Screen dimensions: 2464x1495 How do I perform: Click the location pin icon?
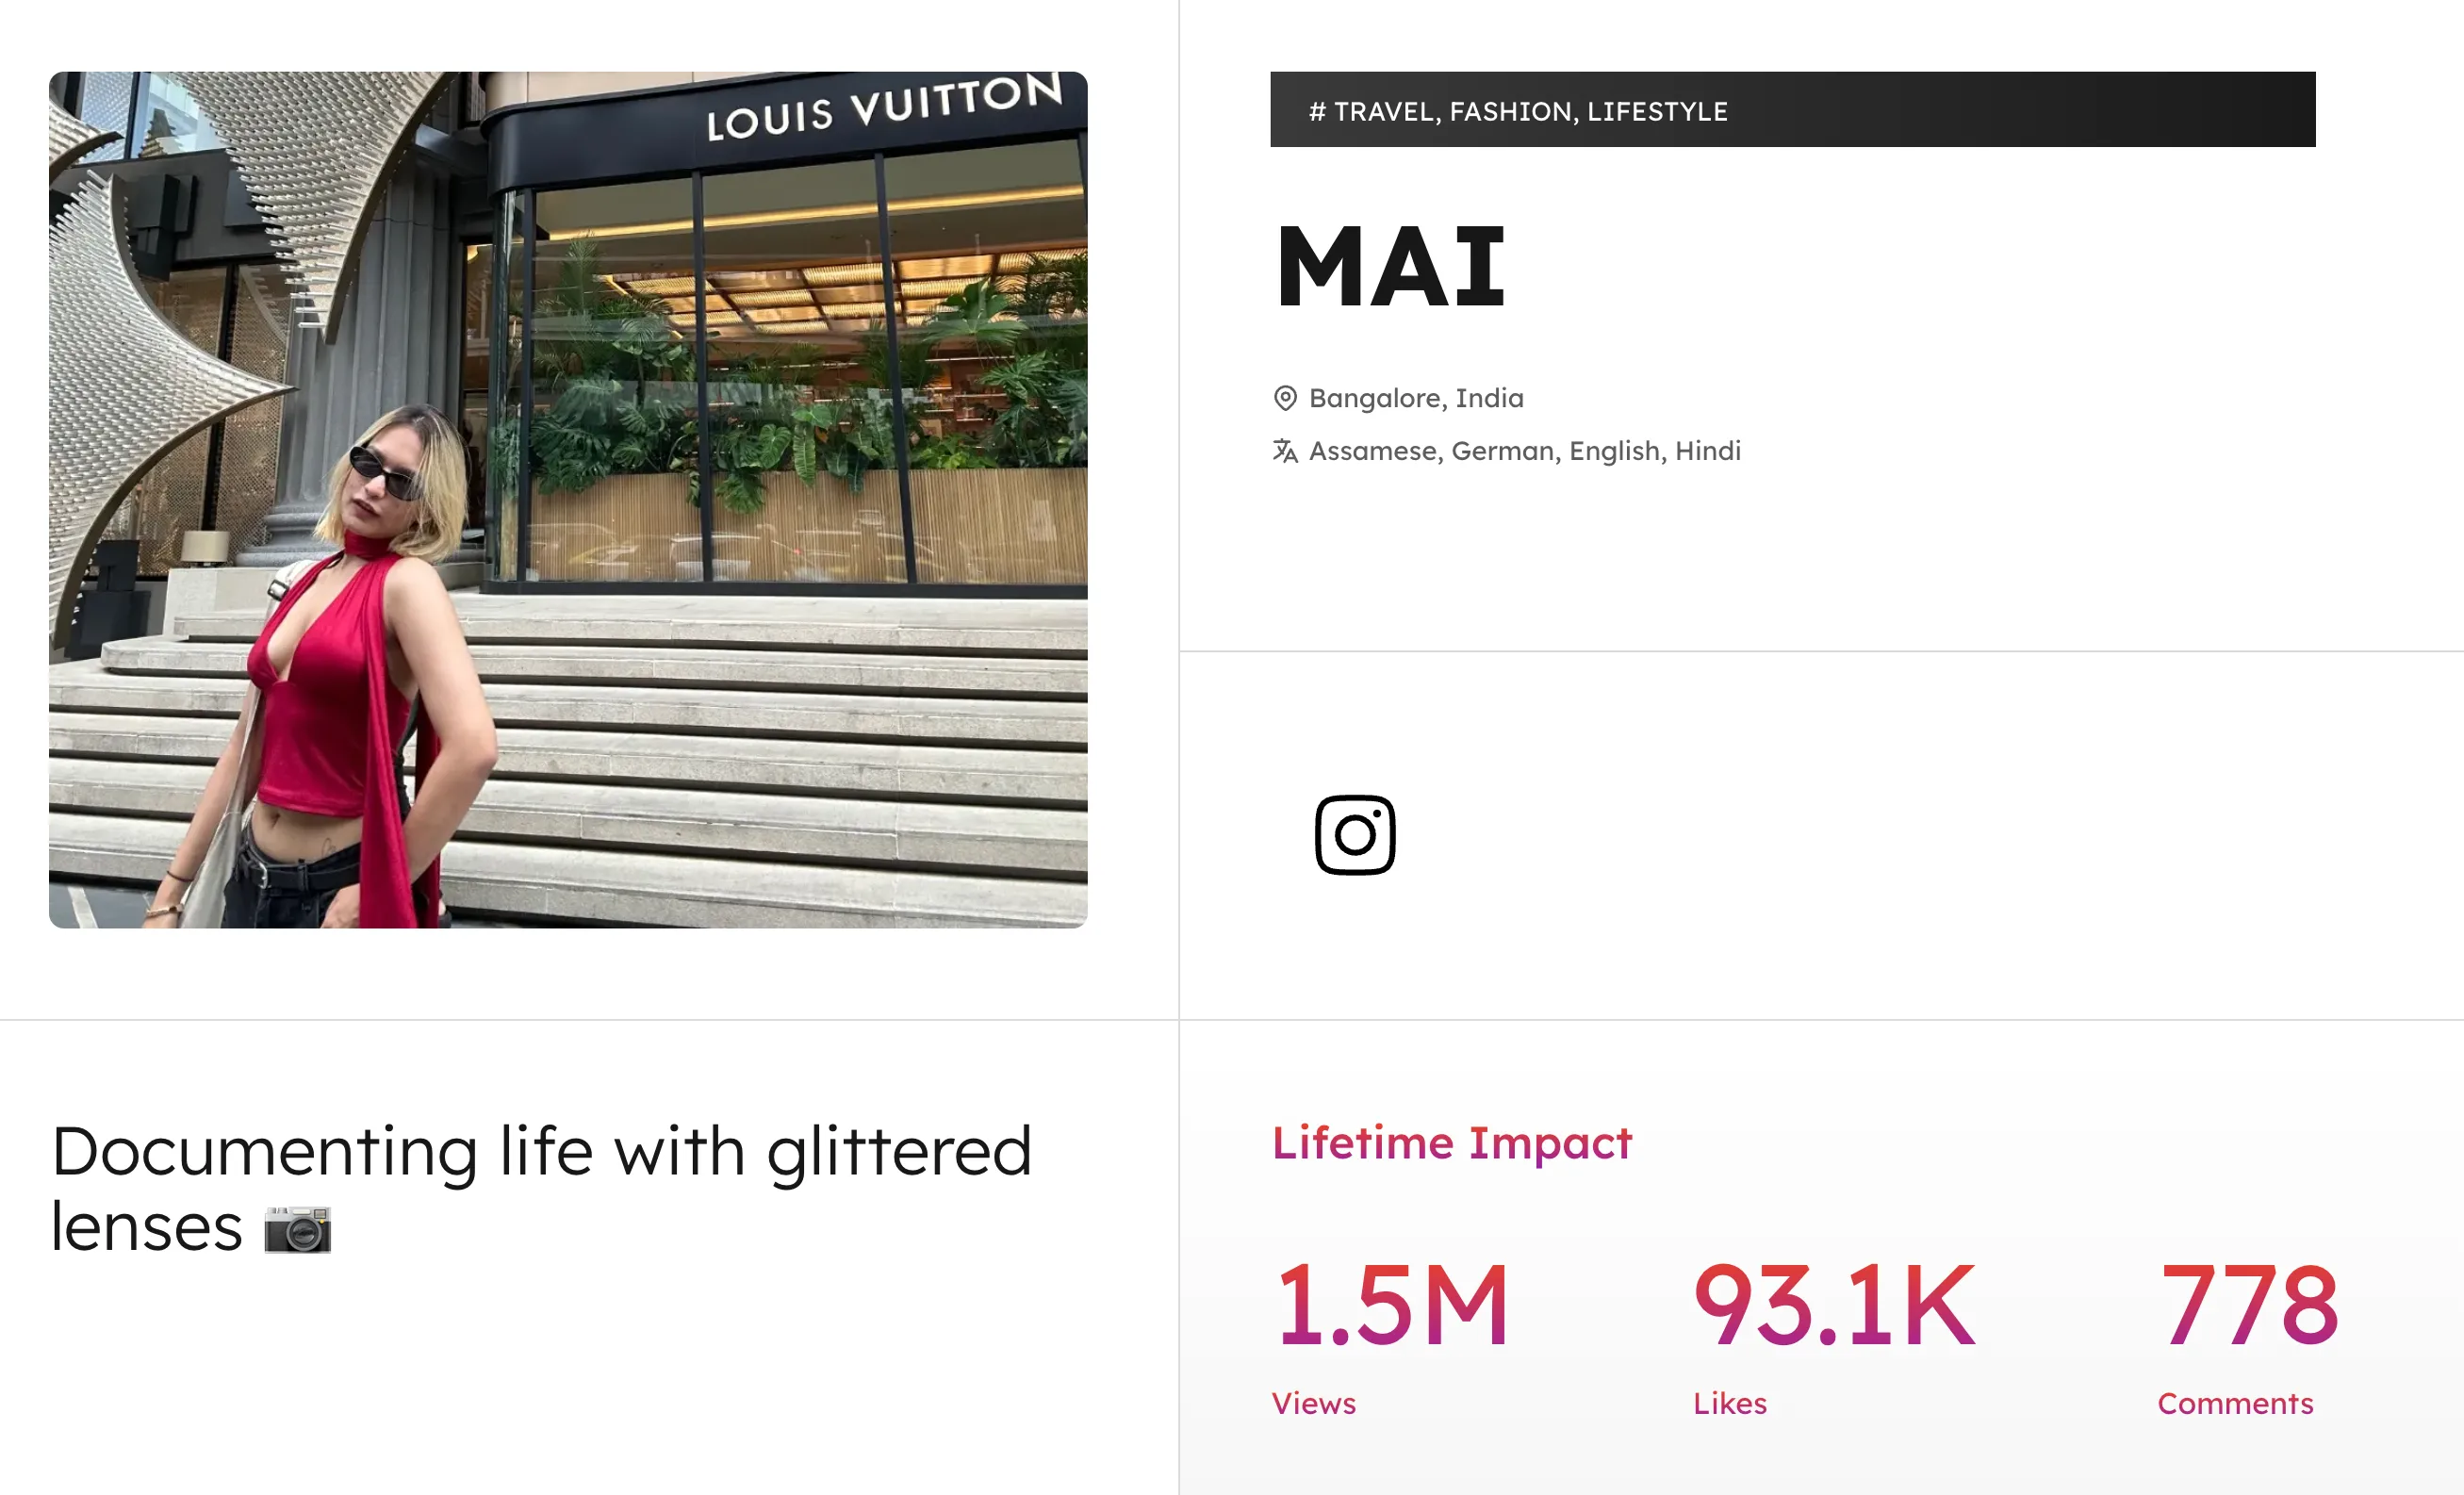(1285, 398)
